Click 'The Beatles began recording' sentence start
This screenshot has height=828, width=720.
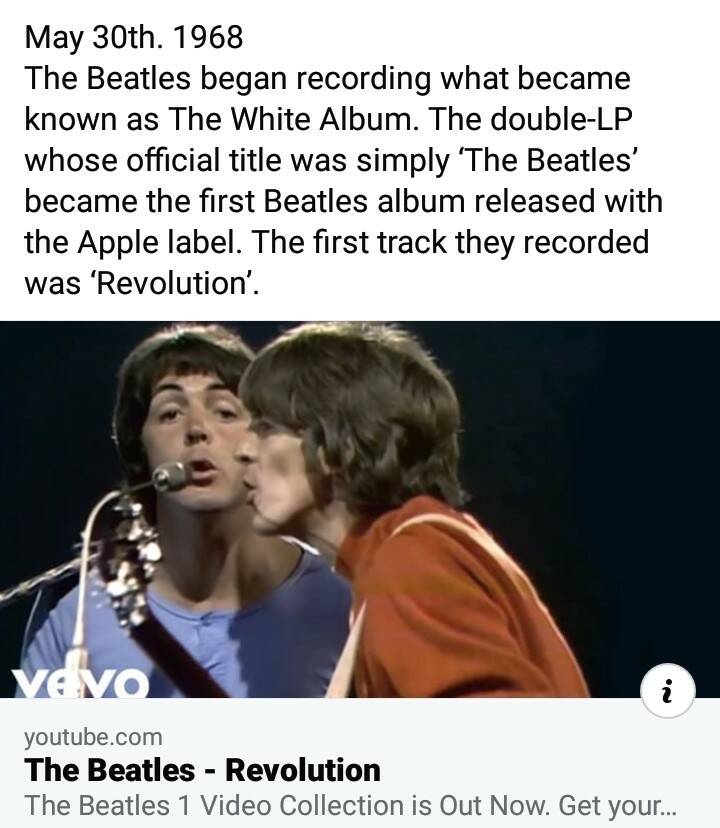click(227, 79)
